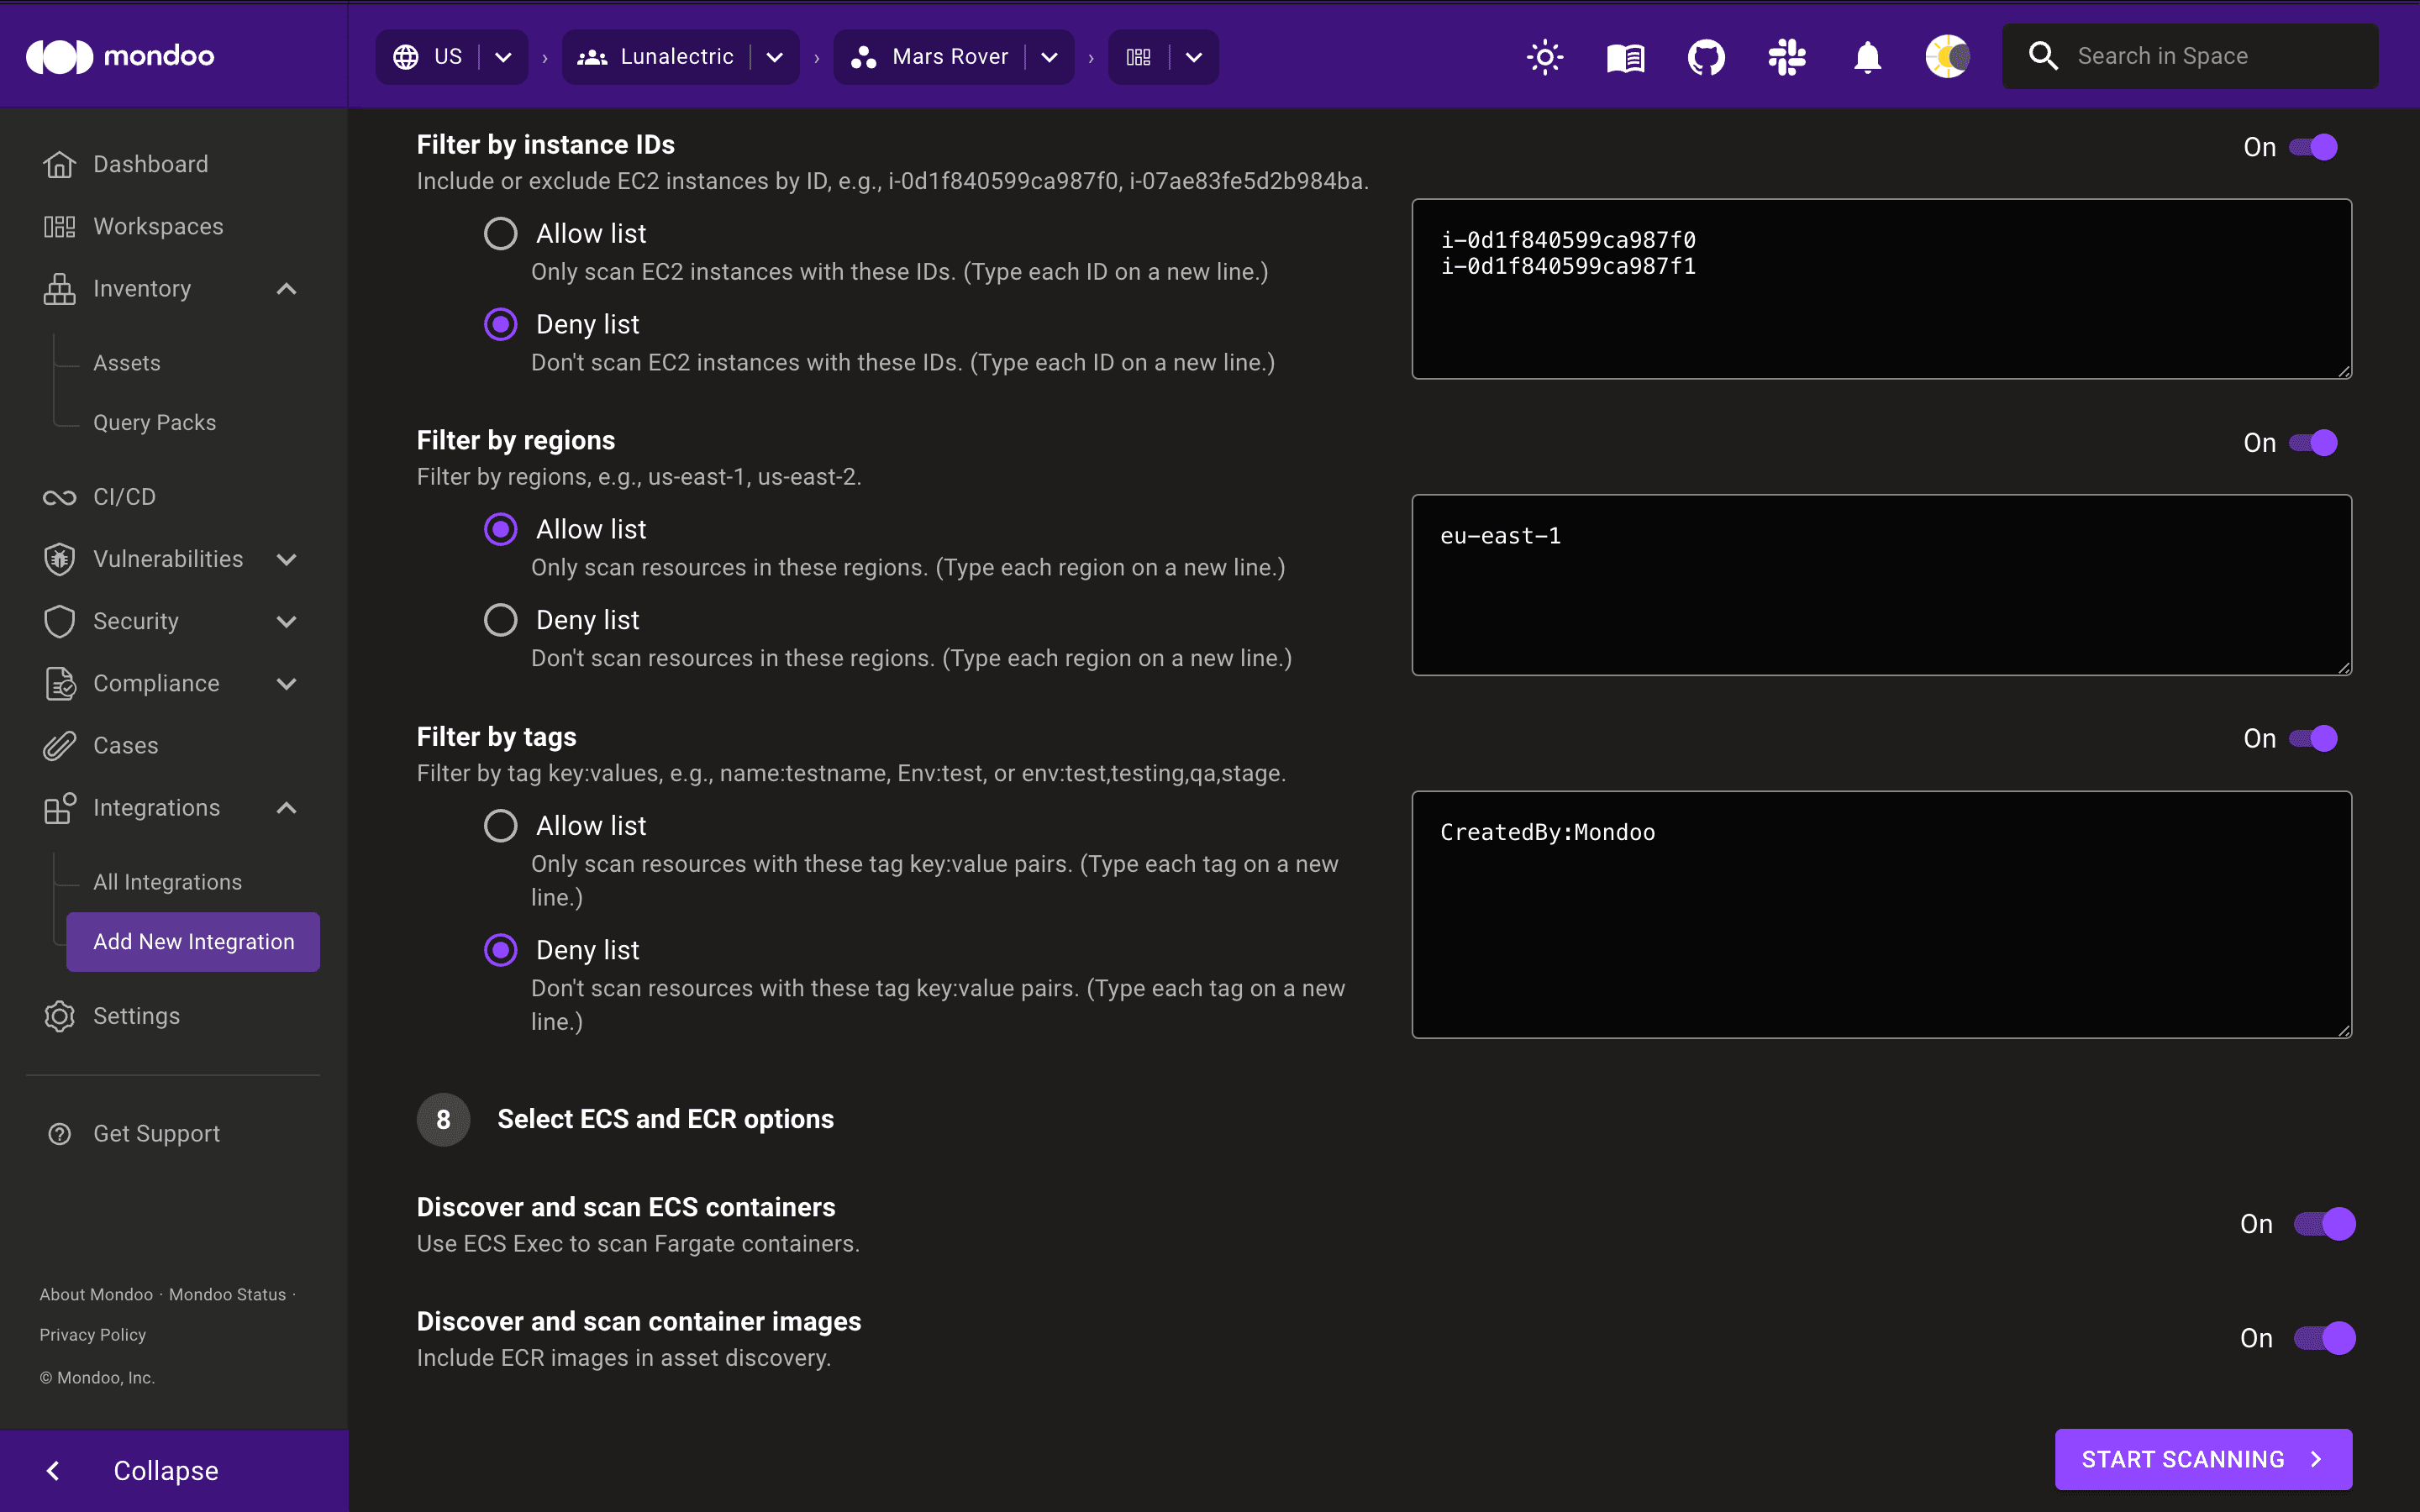The image size is (2420, 1512).
Task: Open the documentation book icon
Action: pos(1625,57)
